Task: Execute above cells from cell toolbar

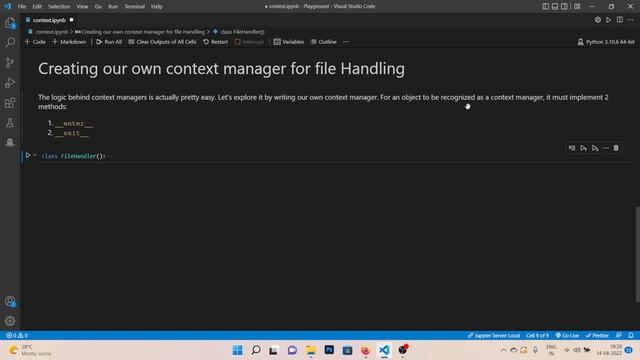Action: click(x=583, y=148)
